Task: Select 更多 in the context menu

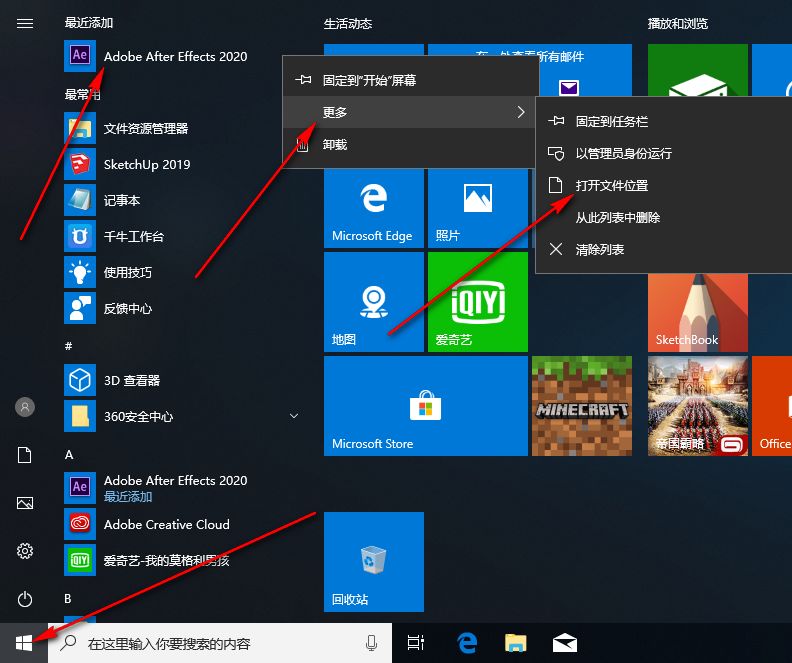Action: 410,112
